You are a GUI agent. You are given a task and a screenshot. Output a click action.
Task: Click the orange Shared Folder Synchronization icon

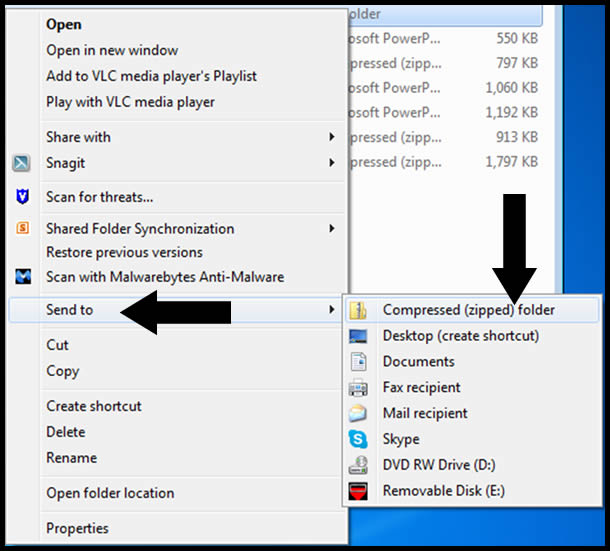click(x=23, y=228)
